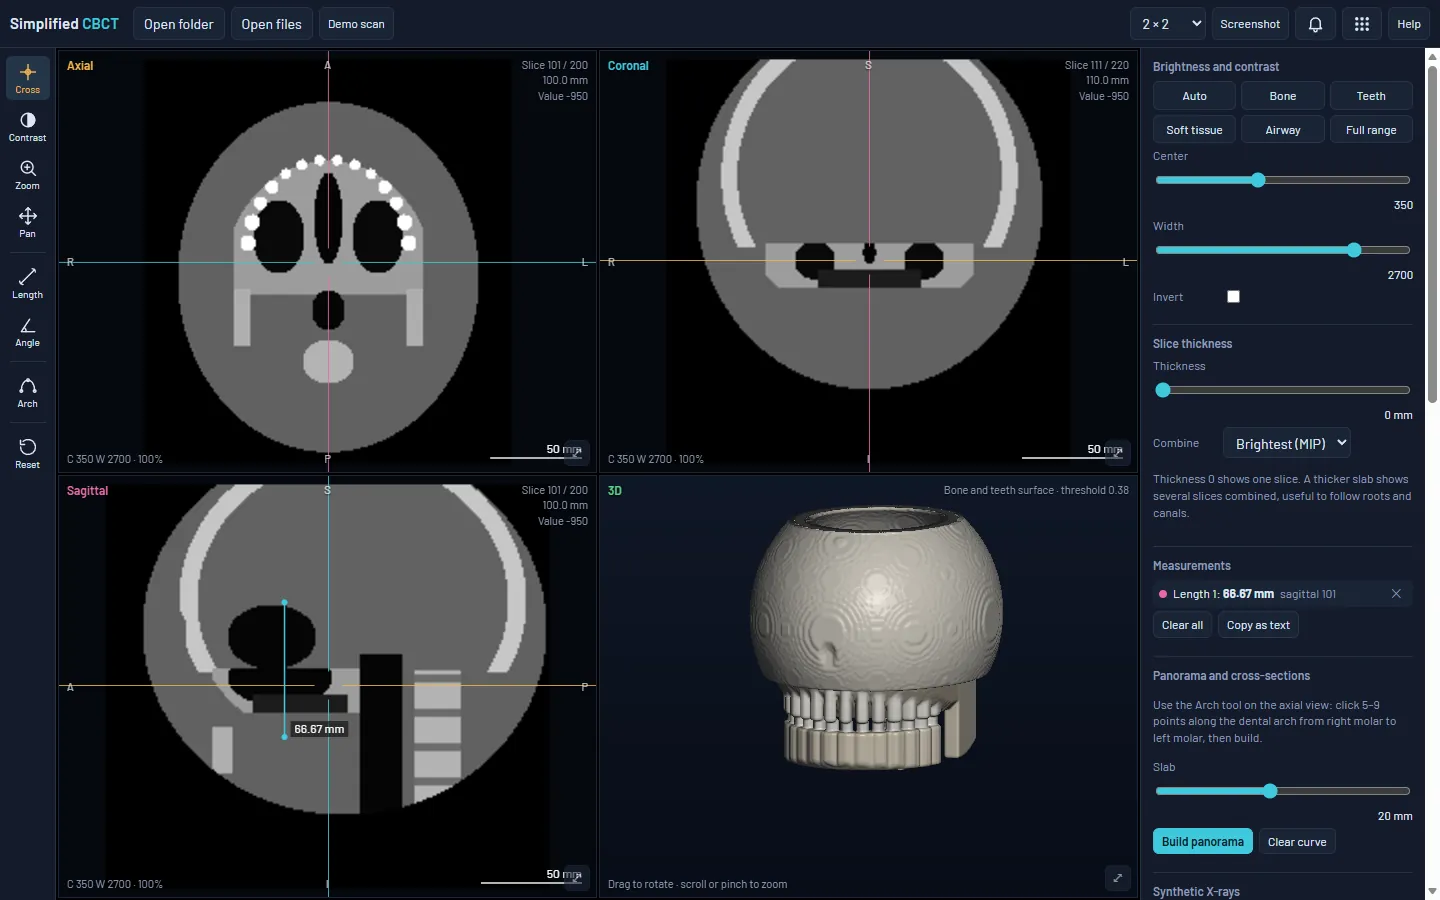Expand the Coronal view to full size
The image size is (1440, 900).
click(x=1118, y=452)
